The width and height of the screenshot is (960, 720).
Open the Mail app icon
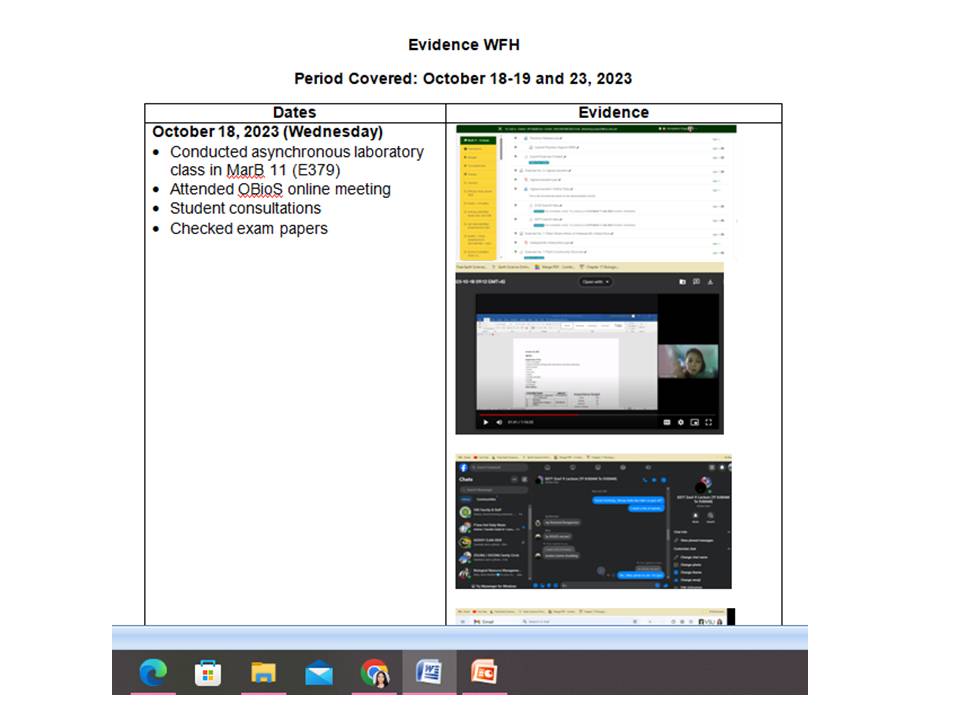[x=319, y=673]
